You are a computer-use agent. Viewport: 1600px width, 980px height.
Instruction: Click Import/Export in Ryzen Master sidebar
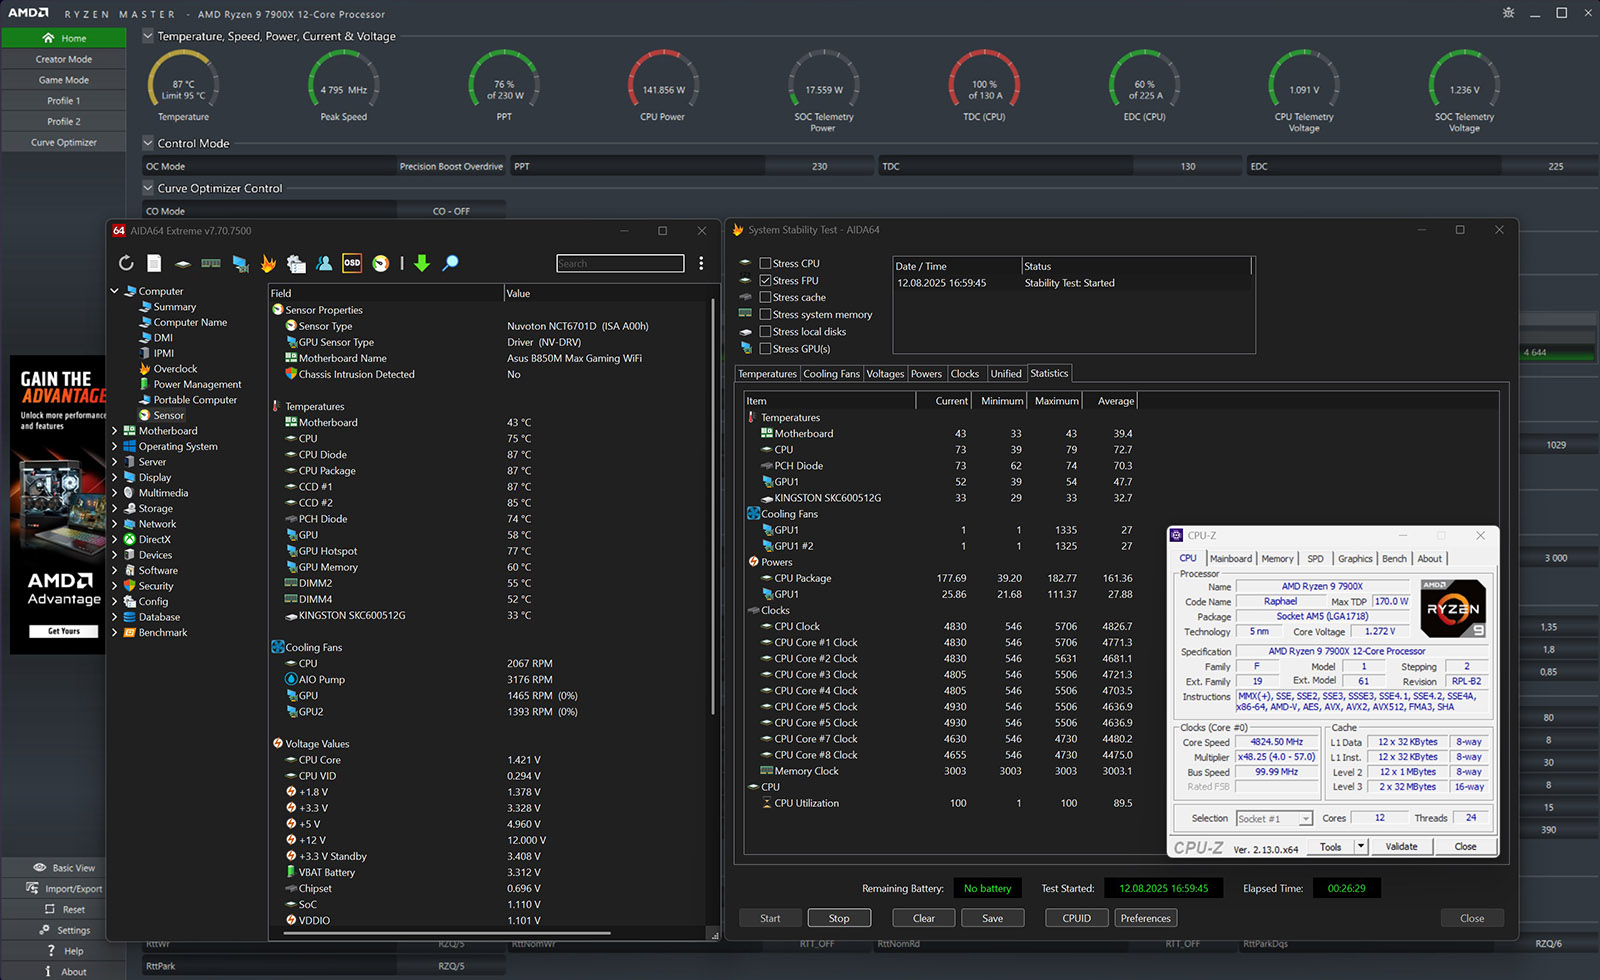pos(64,889)
